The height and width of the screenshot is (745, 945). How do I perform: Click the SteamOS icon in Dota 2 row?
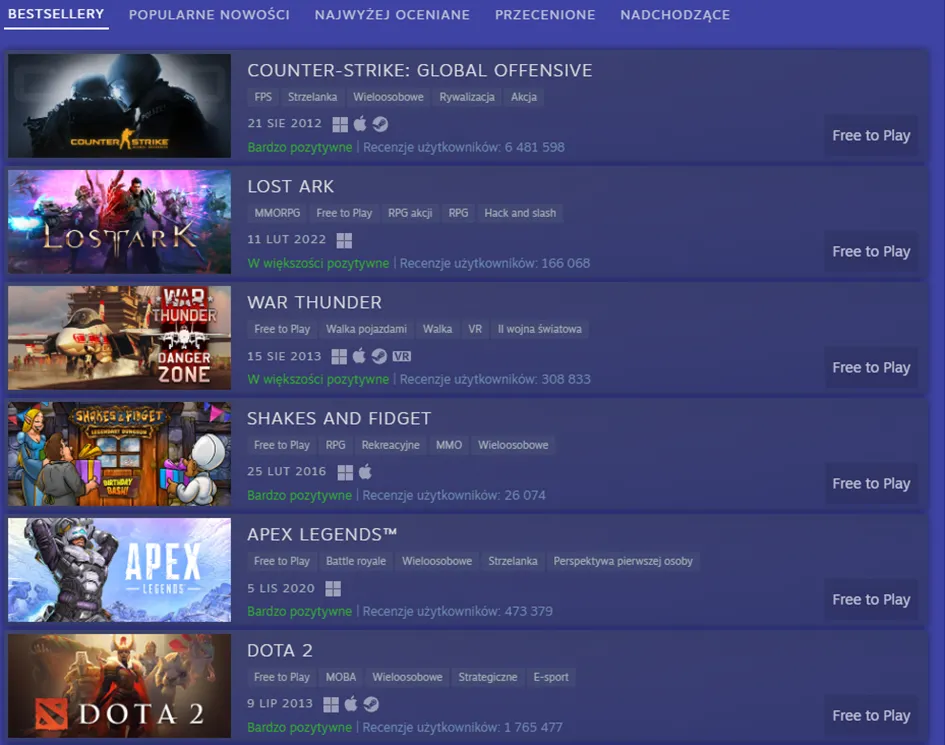pyautogui.click(x=371, y=704)
